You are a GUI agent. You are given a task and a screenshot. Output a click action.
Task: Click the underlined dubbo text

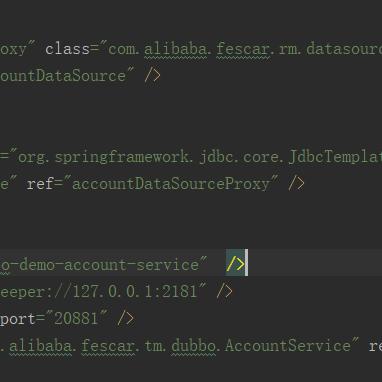point(194,346)
